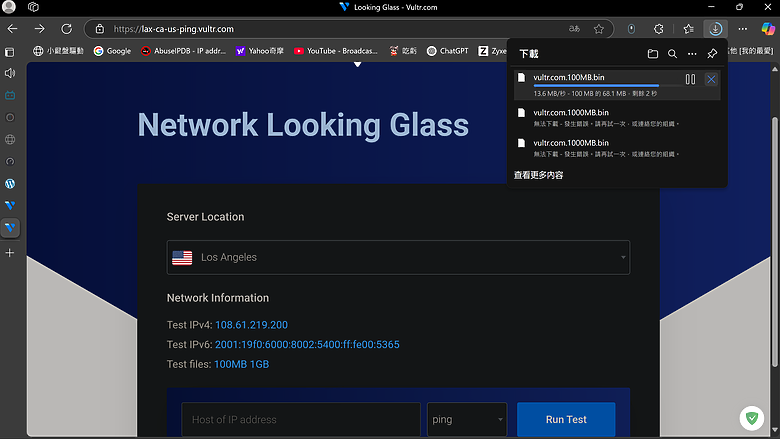The height and width of the screenshot is (439, 780).
Task: Open more options in downloads panel
Action: [692, 54]
